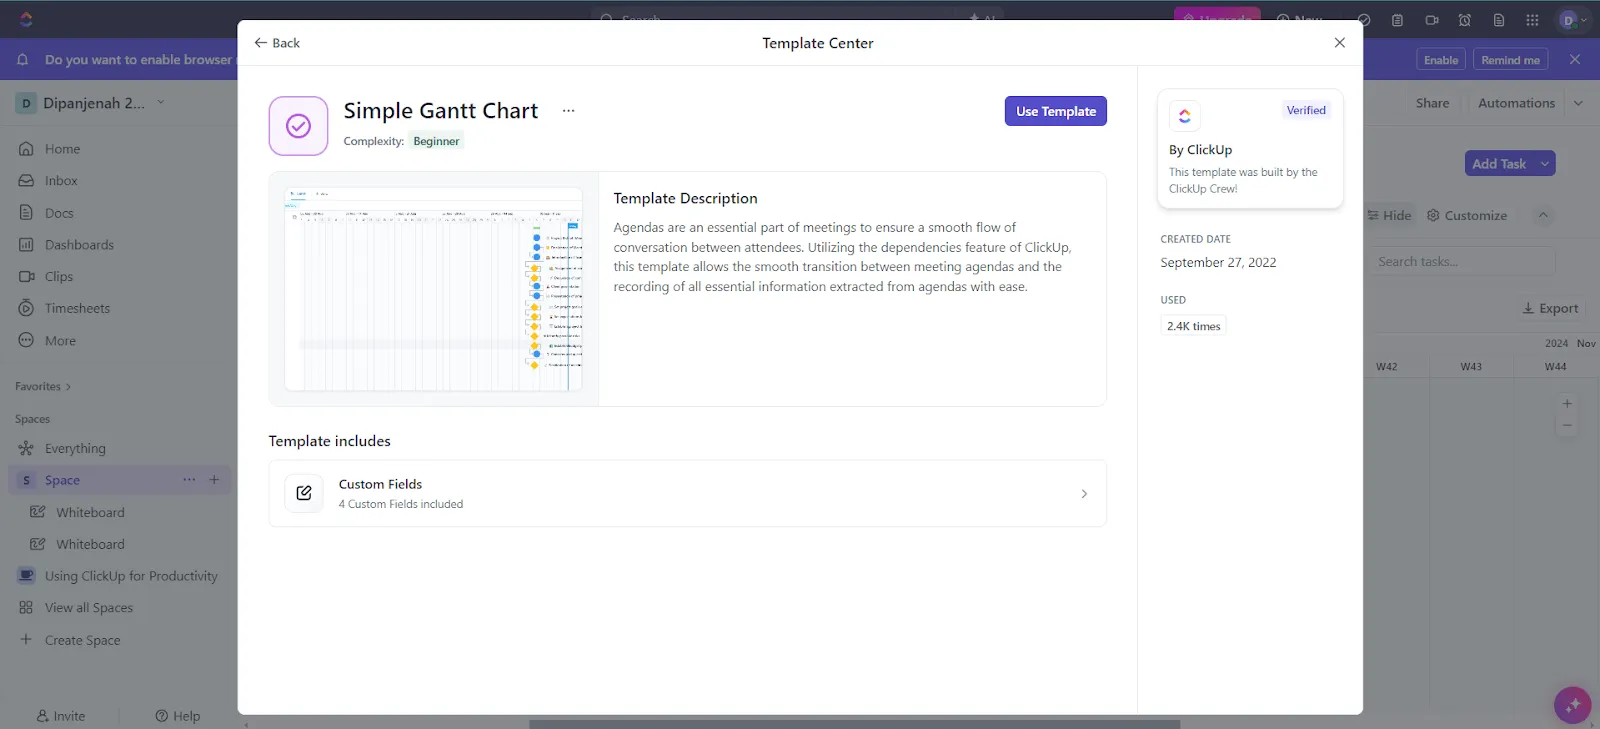Click the ClickUp home logo in top bar
The image size is (1600, 729).
tap(26, 19)
